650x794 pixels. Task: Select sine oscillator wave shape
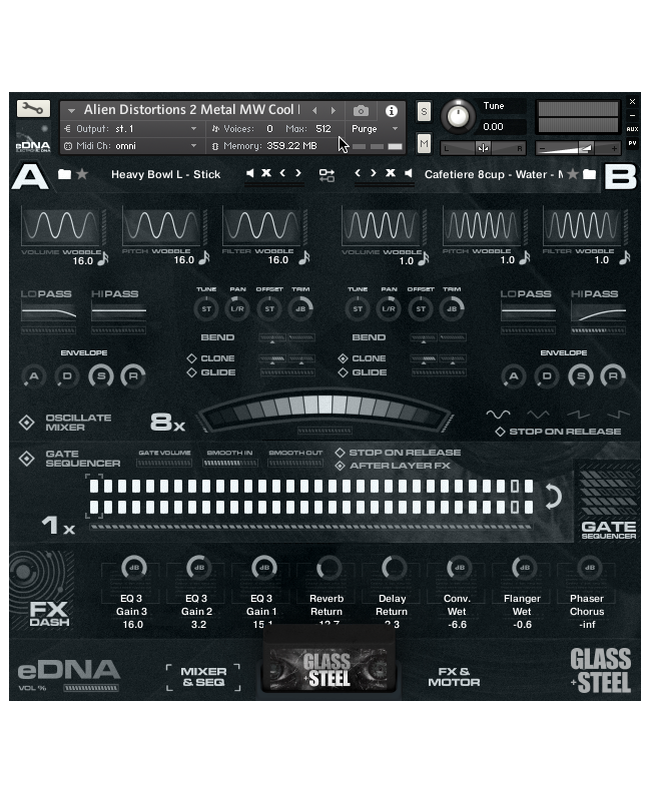click(498, 415)
